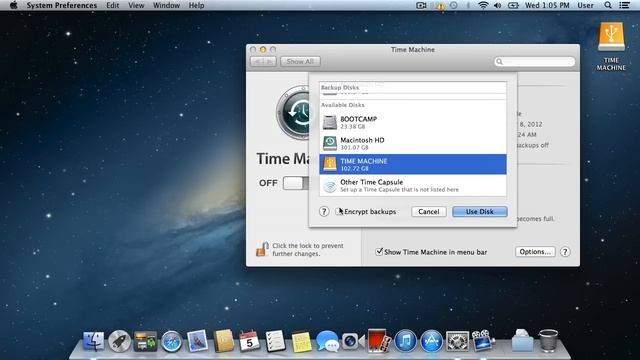Viewport: 640px width, 360px height.
Task: Open Finder from the dock
Action: pyautogui.click(x=93, y=341)
